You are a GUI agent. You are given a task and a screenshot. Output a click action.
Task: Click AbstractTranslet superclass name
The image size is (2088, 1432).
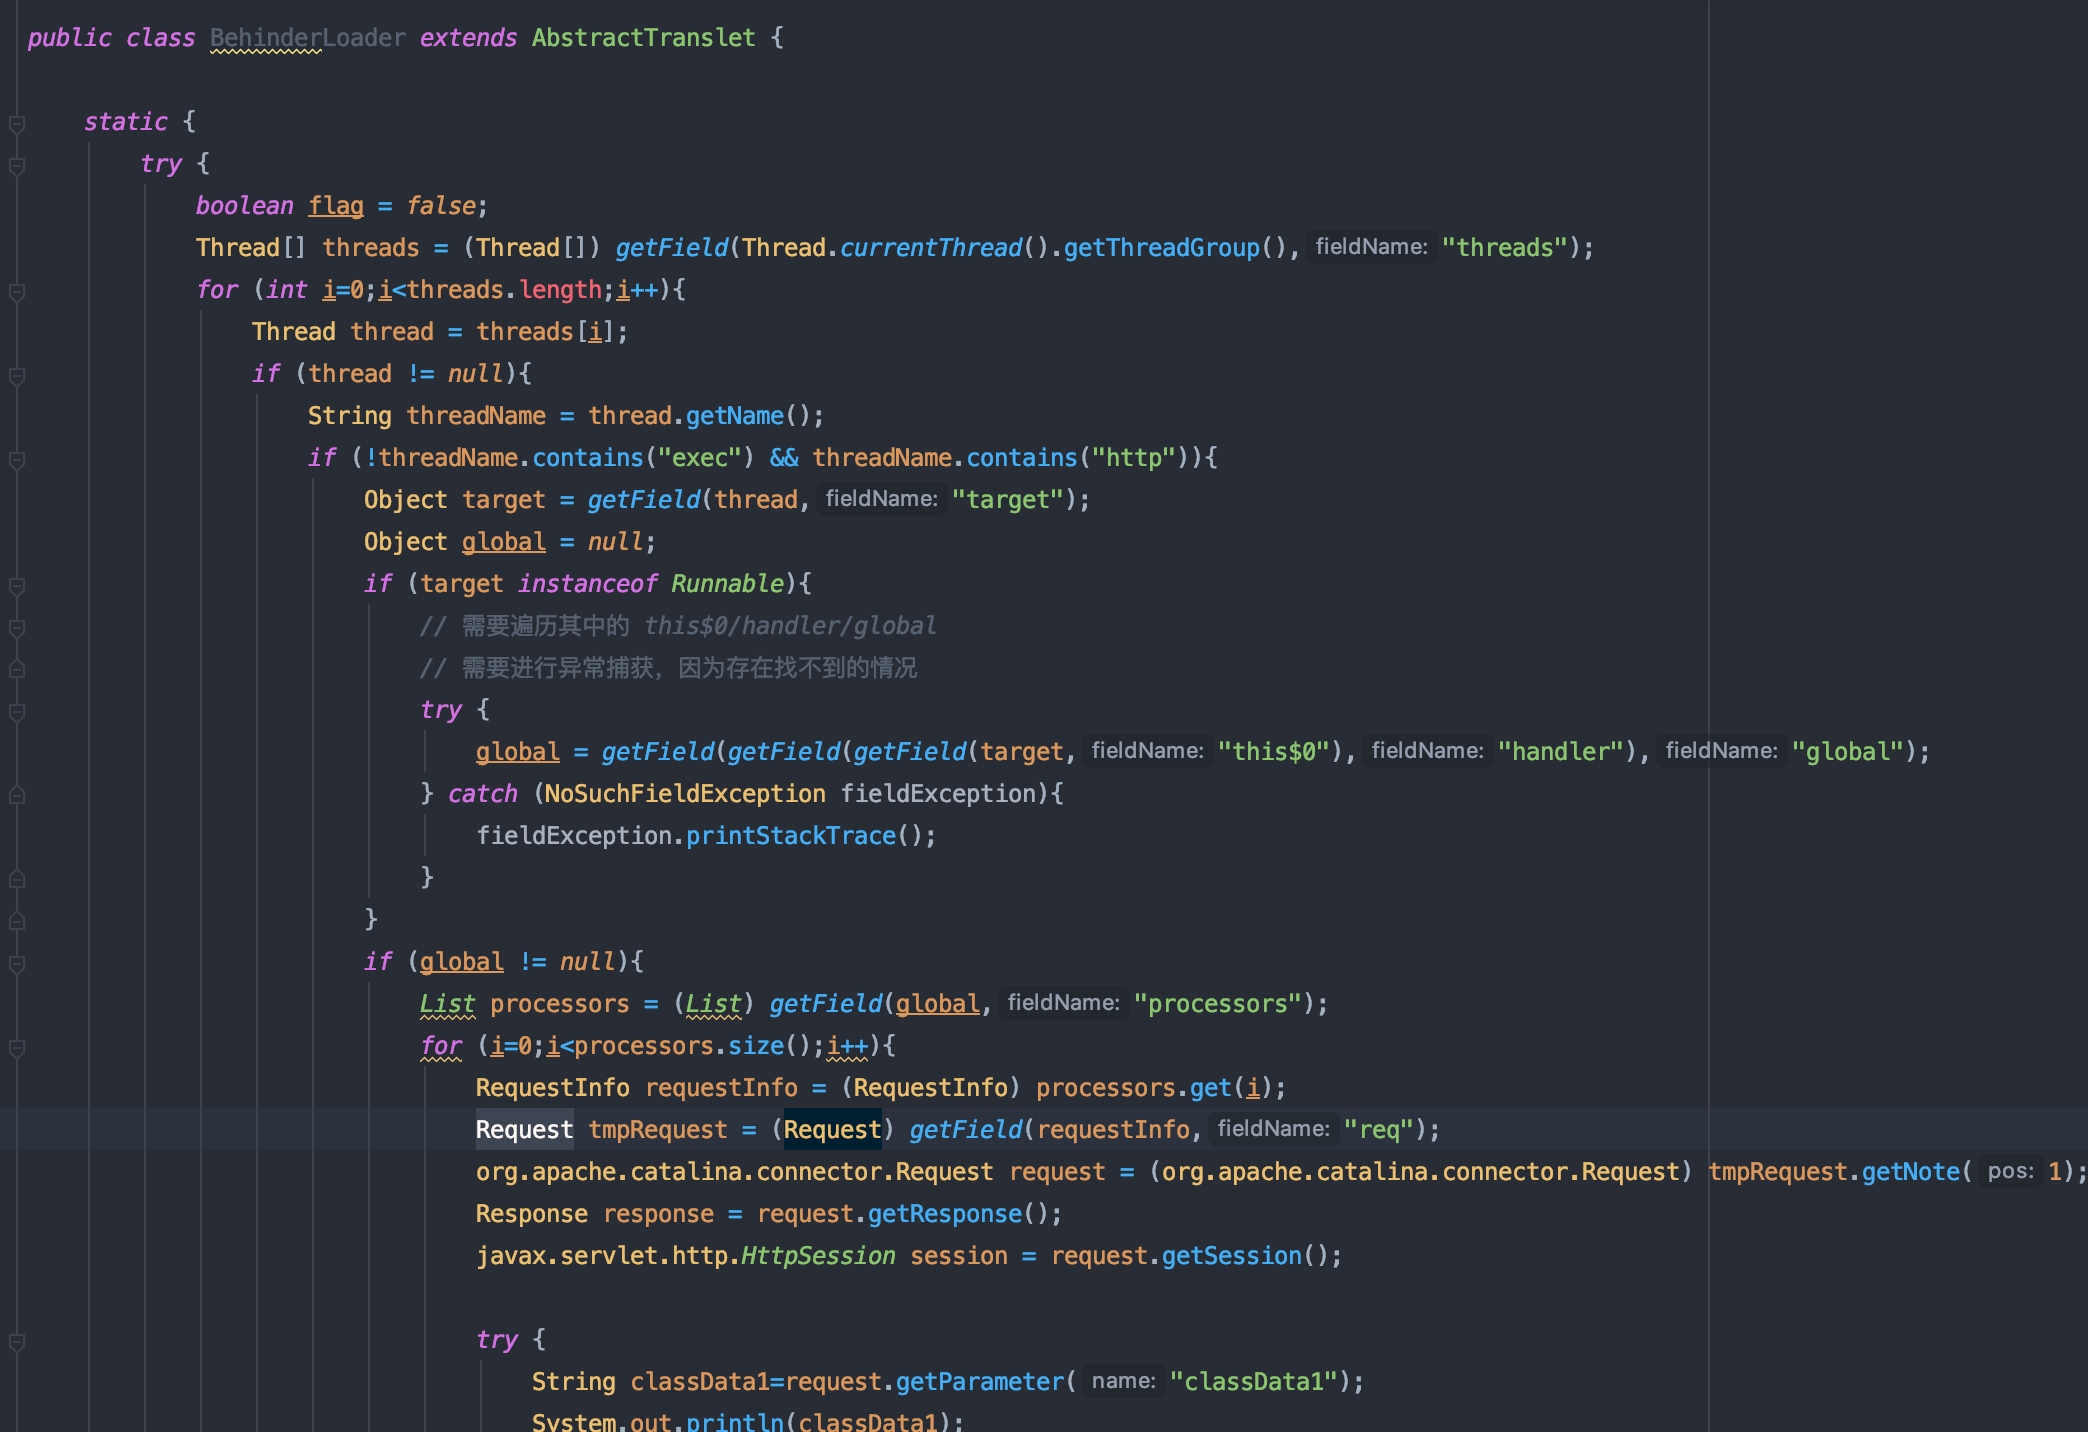tap(643, 38)
